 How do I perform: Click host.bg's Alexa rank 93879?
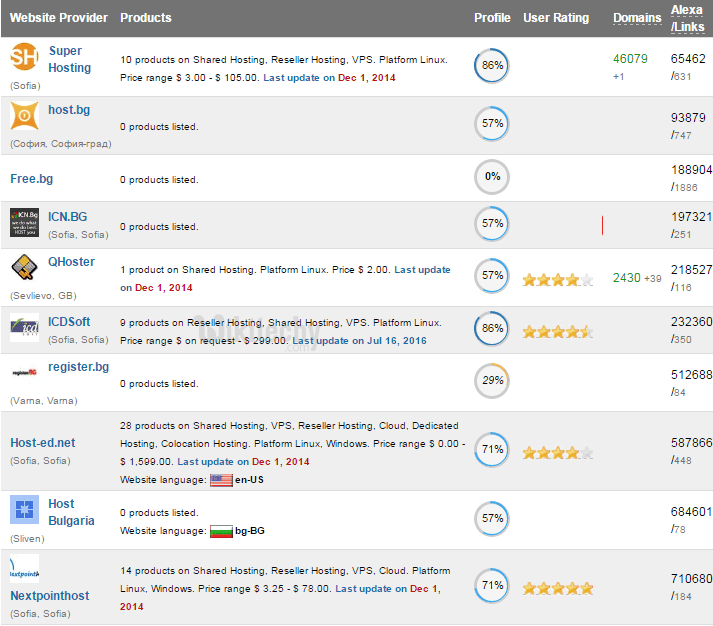(x=688, y=118)
